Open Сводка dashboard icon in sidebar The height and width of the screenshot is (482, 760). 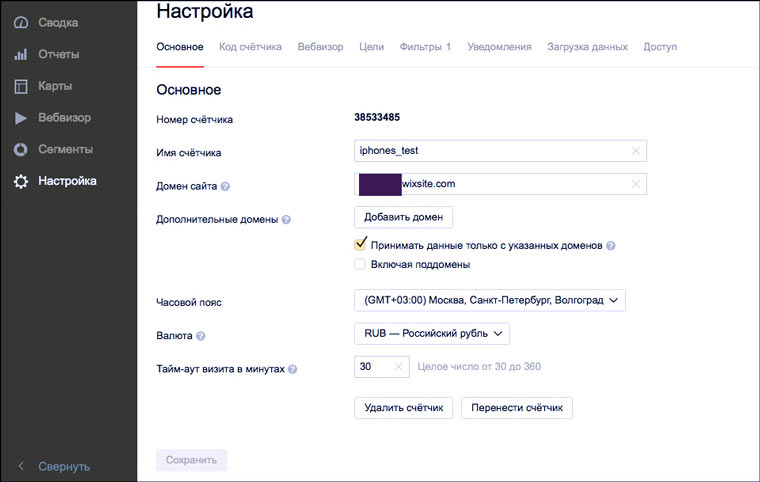coord(20,22)
